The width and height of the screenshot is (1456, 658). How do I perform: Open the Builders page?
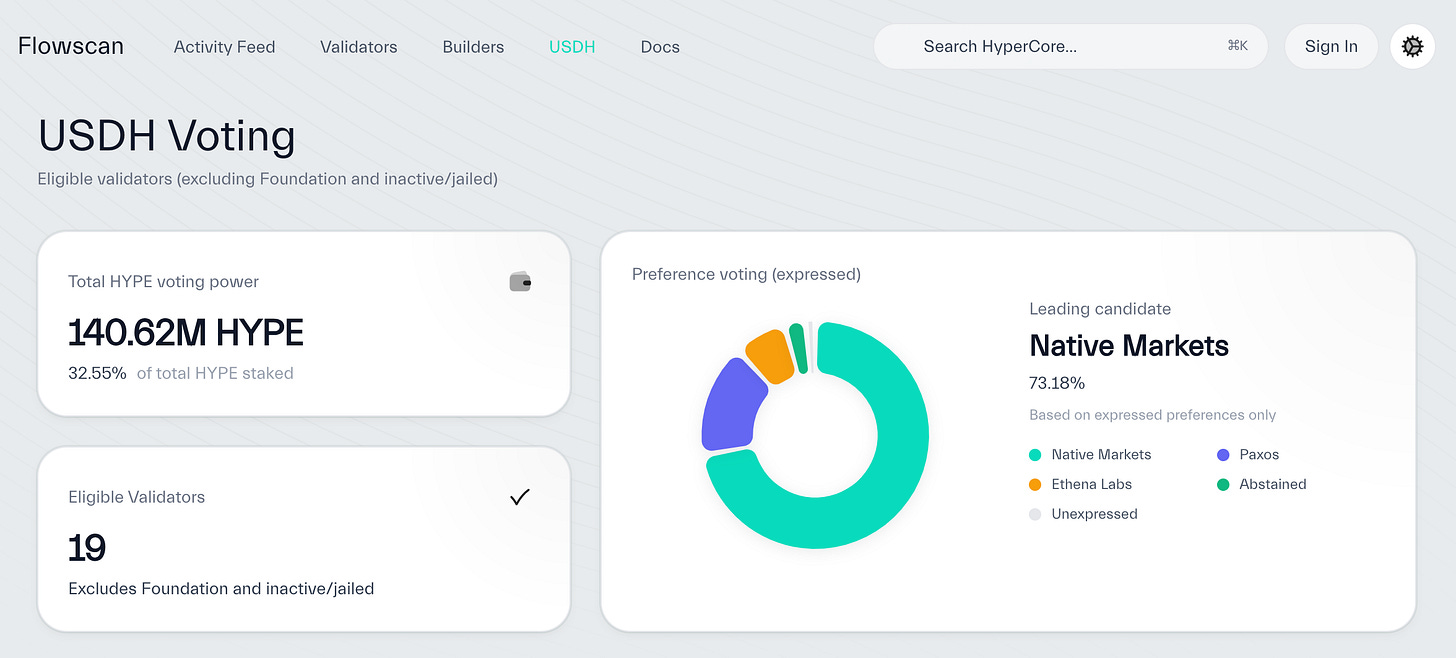pyautogui.click(x=473, y=47)
